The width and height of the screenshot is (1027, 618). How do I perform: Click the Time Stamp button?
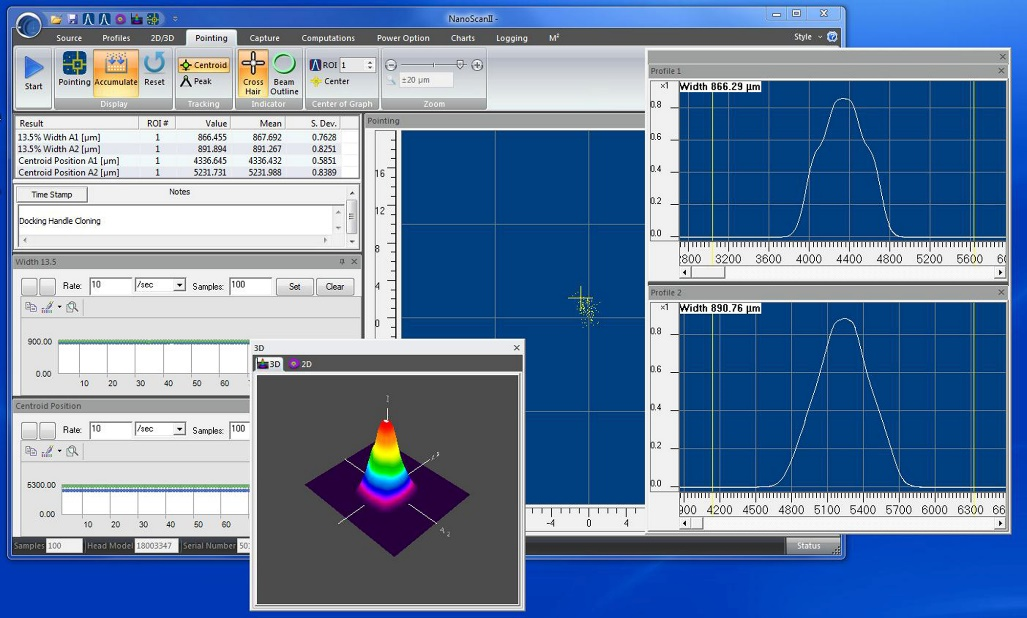click(52, 194)
